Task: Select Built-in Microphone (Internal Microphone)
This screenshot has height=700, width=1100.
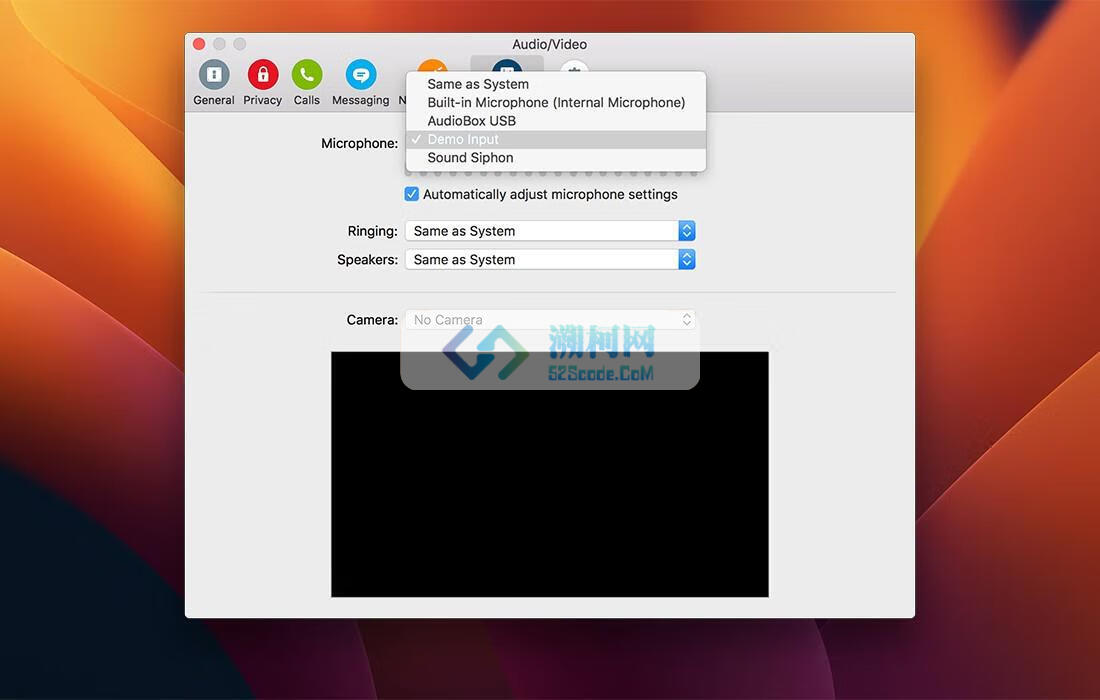Action: click(556, 102)
